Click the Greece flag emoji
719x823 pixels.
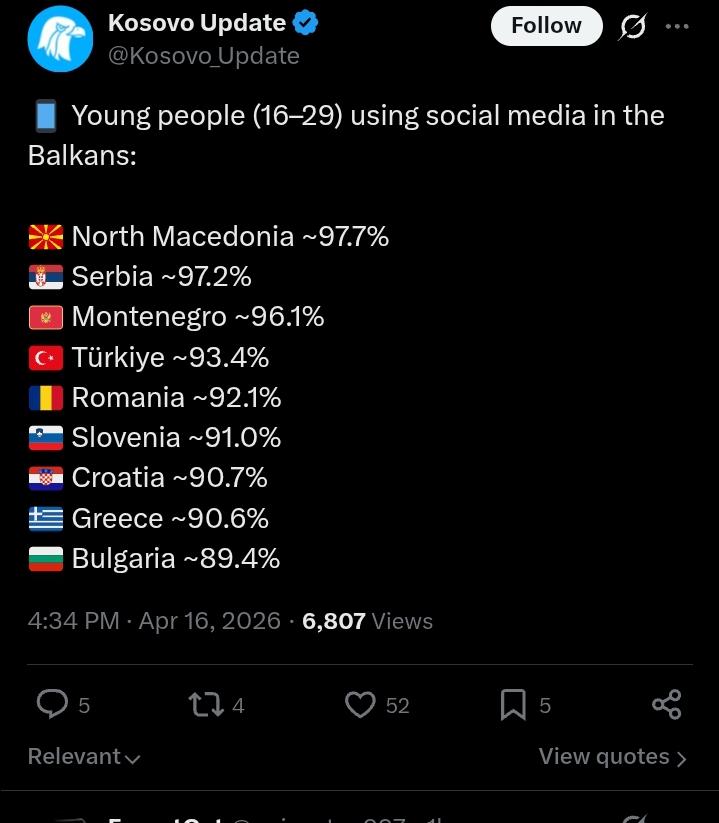point(46,519)
